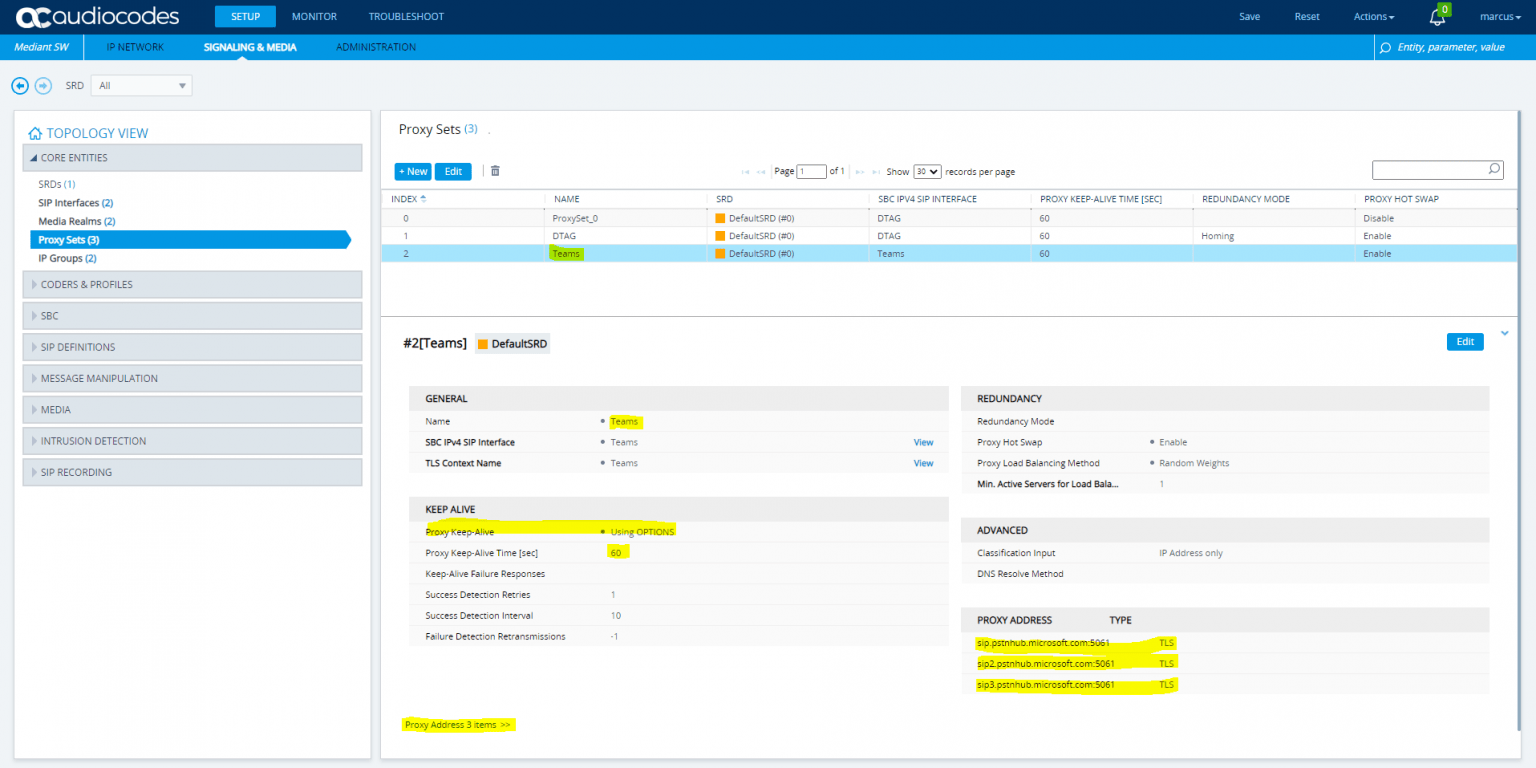The image size is (1536, 768).
Task: Click the AudioCodes logo
Action: tap(95, 16)
